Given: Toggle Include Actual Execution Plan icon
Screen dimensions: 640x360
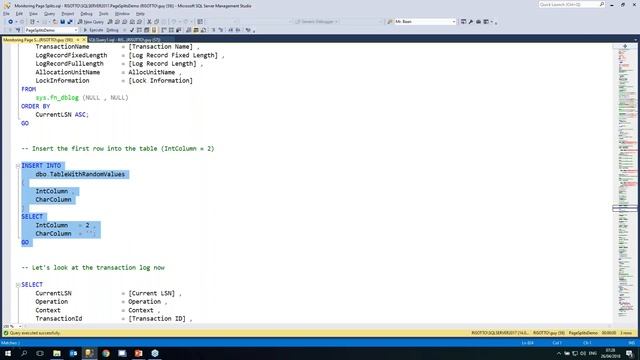Looking at the screenshot, I should click(164, 30).
